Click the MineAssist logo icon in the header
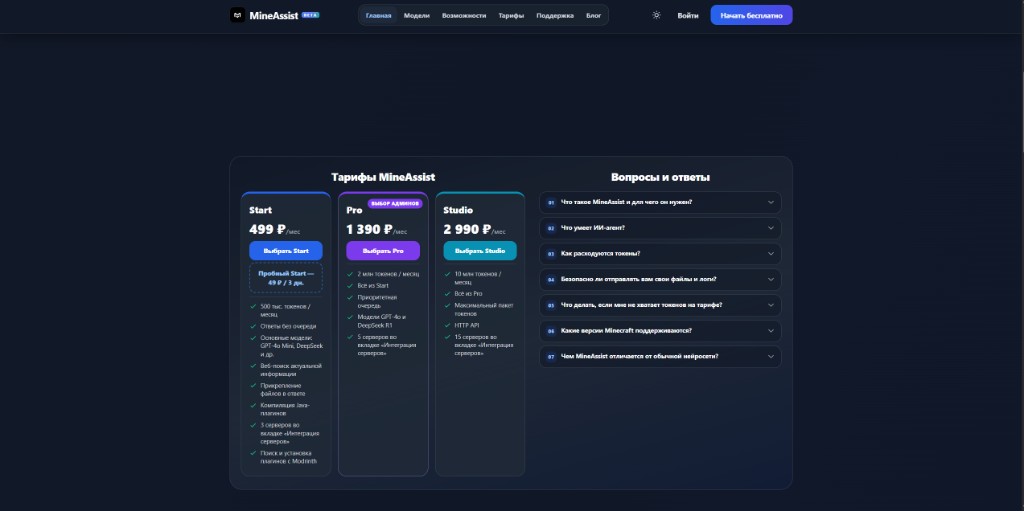The image size is (1024, 511). pyautogui.click(x=238, y=15)
